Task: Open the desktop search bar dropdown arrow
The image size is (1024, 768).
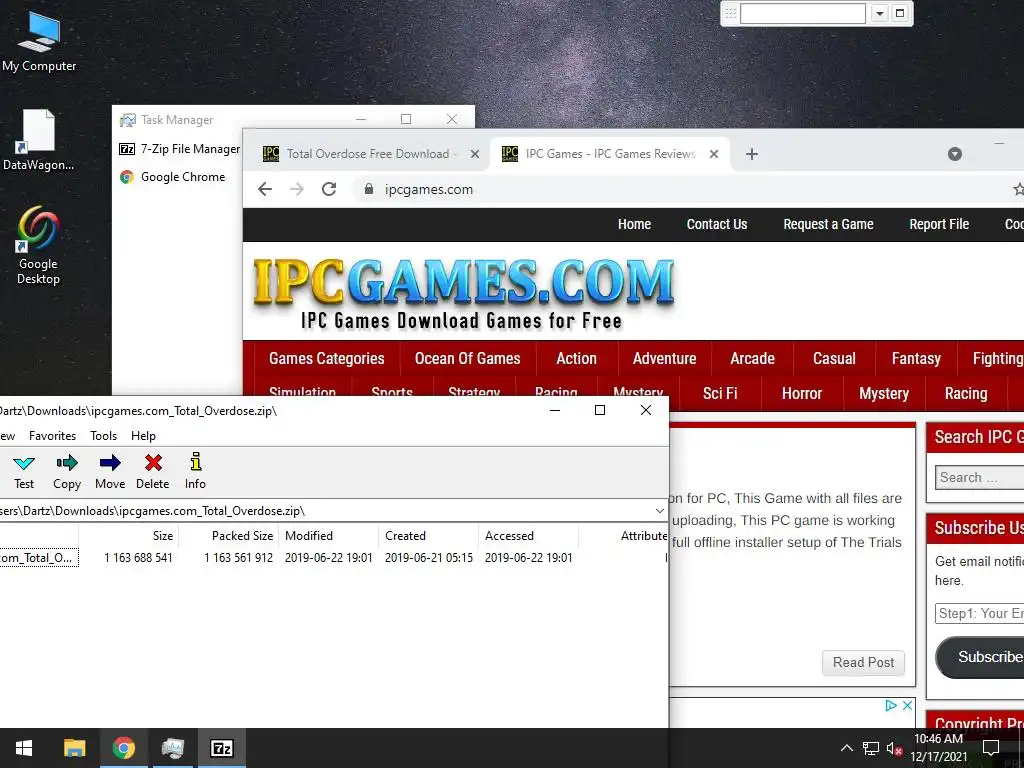Action: tap(880, 13)
